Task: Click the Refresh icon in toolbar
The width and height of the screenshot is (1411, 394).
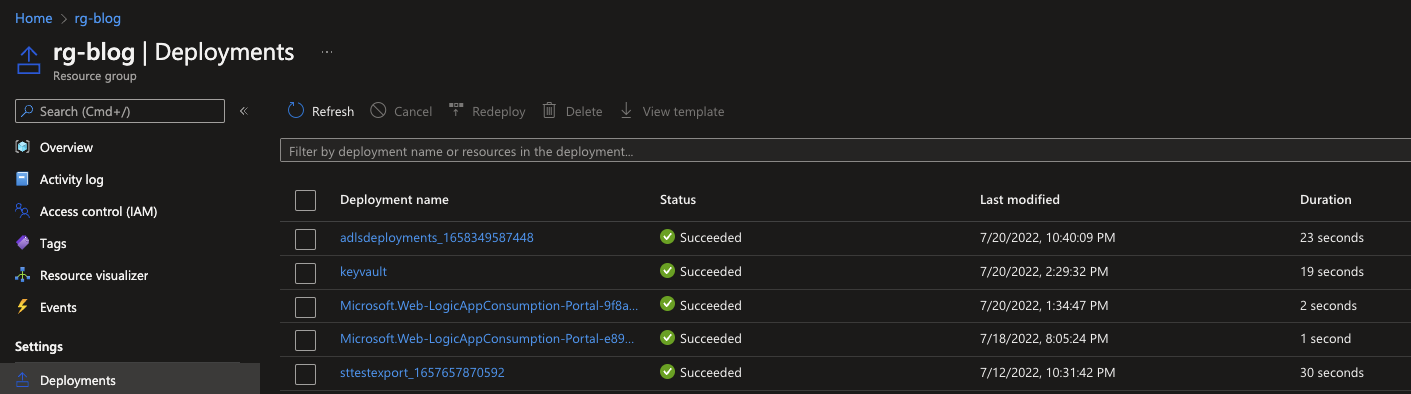Action: click(296, 111)
